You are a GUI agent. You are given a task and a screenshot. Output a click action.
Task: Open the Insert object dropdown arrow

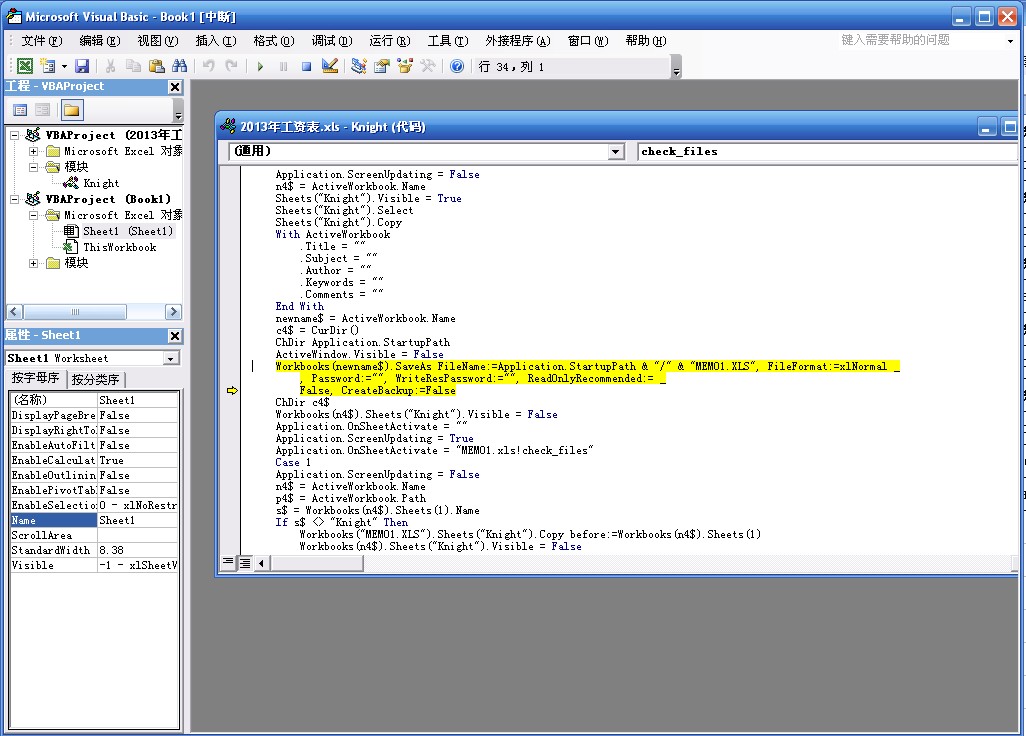64,66
